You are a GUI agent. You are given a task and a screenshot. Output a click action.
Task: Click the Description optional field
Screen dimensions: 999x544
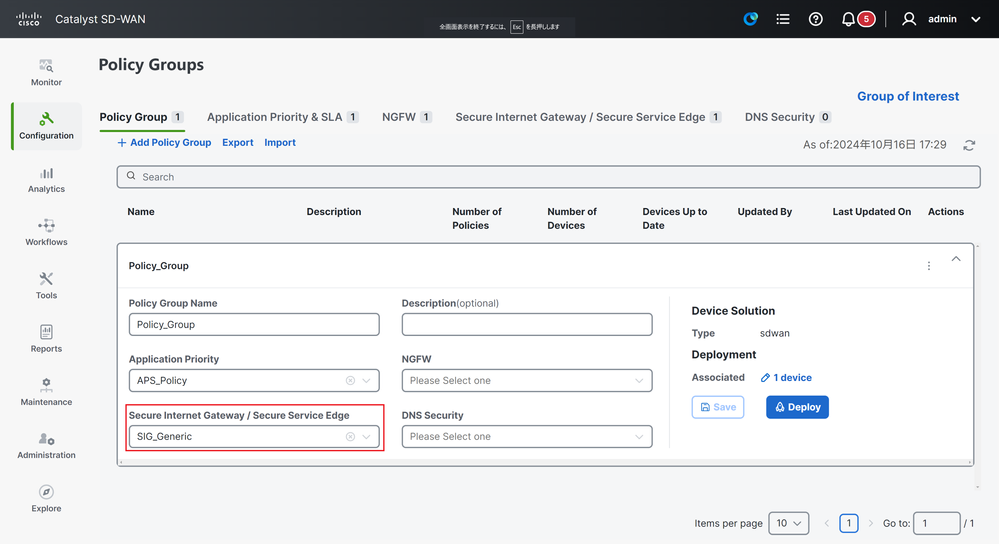coord(527,324)
